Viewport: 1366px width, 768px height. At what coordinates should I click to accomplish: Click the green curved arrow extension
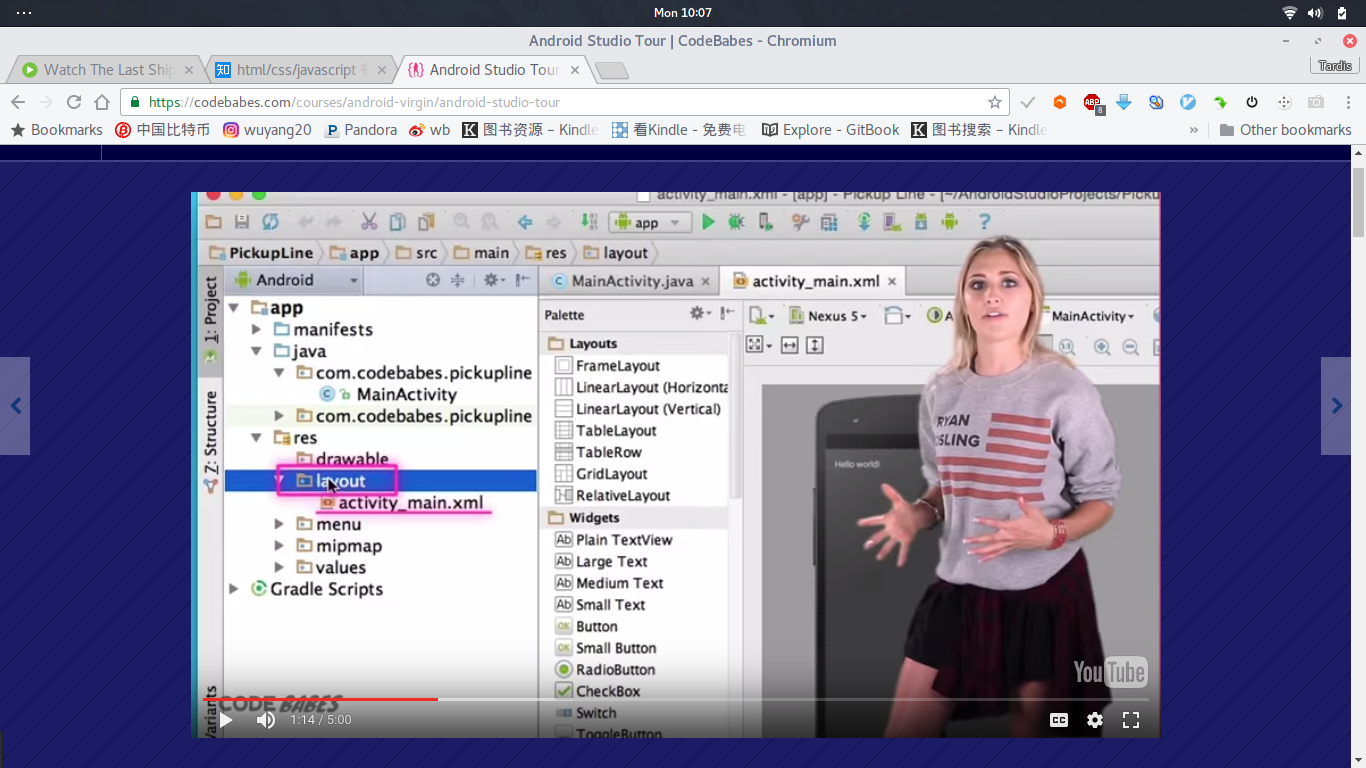[1220, 102]
